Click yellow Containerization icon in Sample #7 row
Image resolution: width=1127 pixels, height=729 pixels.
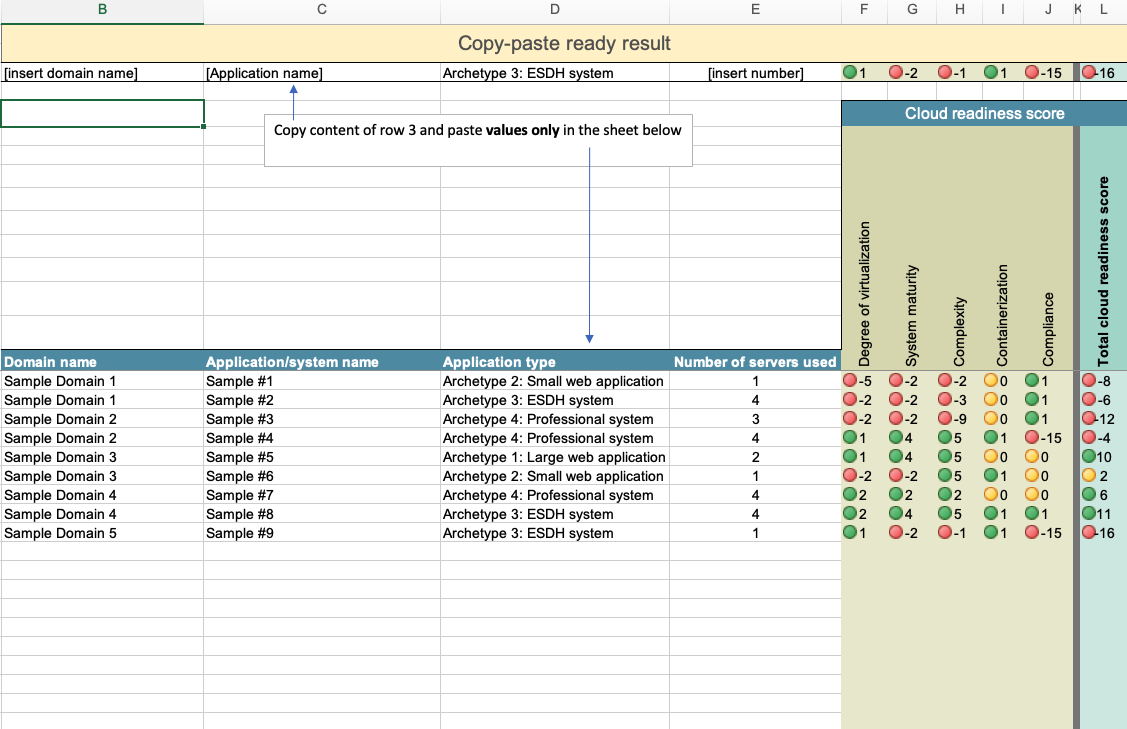coord(990,495)
